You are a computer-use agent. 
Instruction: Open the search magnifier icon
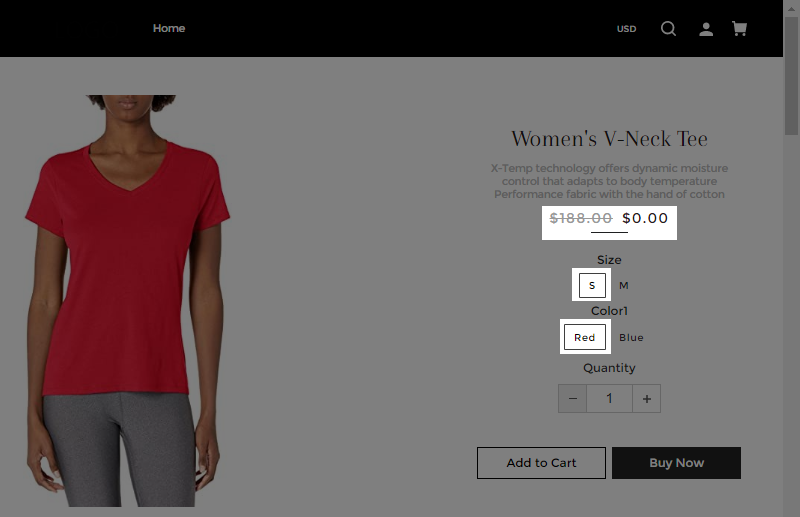668,29
